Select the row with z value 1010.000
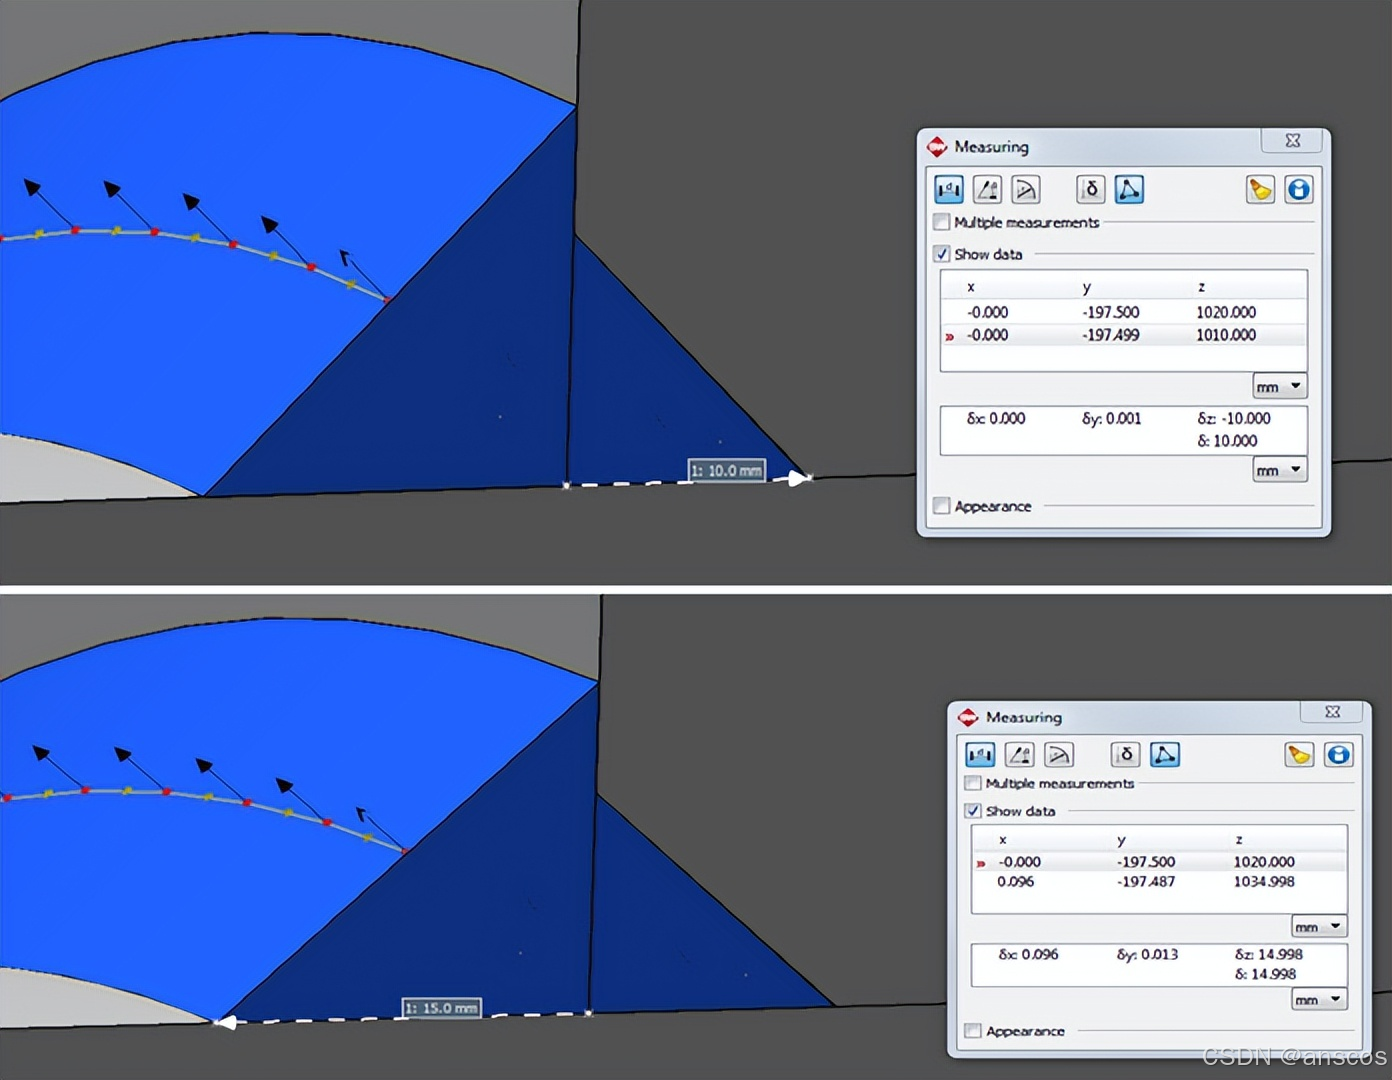The height and width of the screenshot is (1080, 1392). pos(1123,335)
